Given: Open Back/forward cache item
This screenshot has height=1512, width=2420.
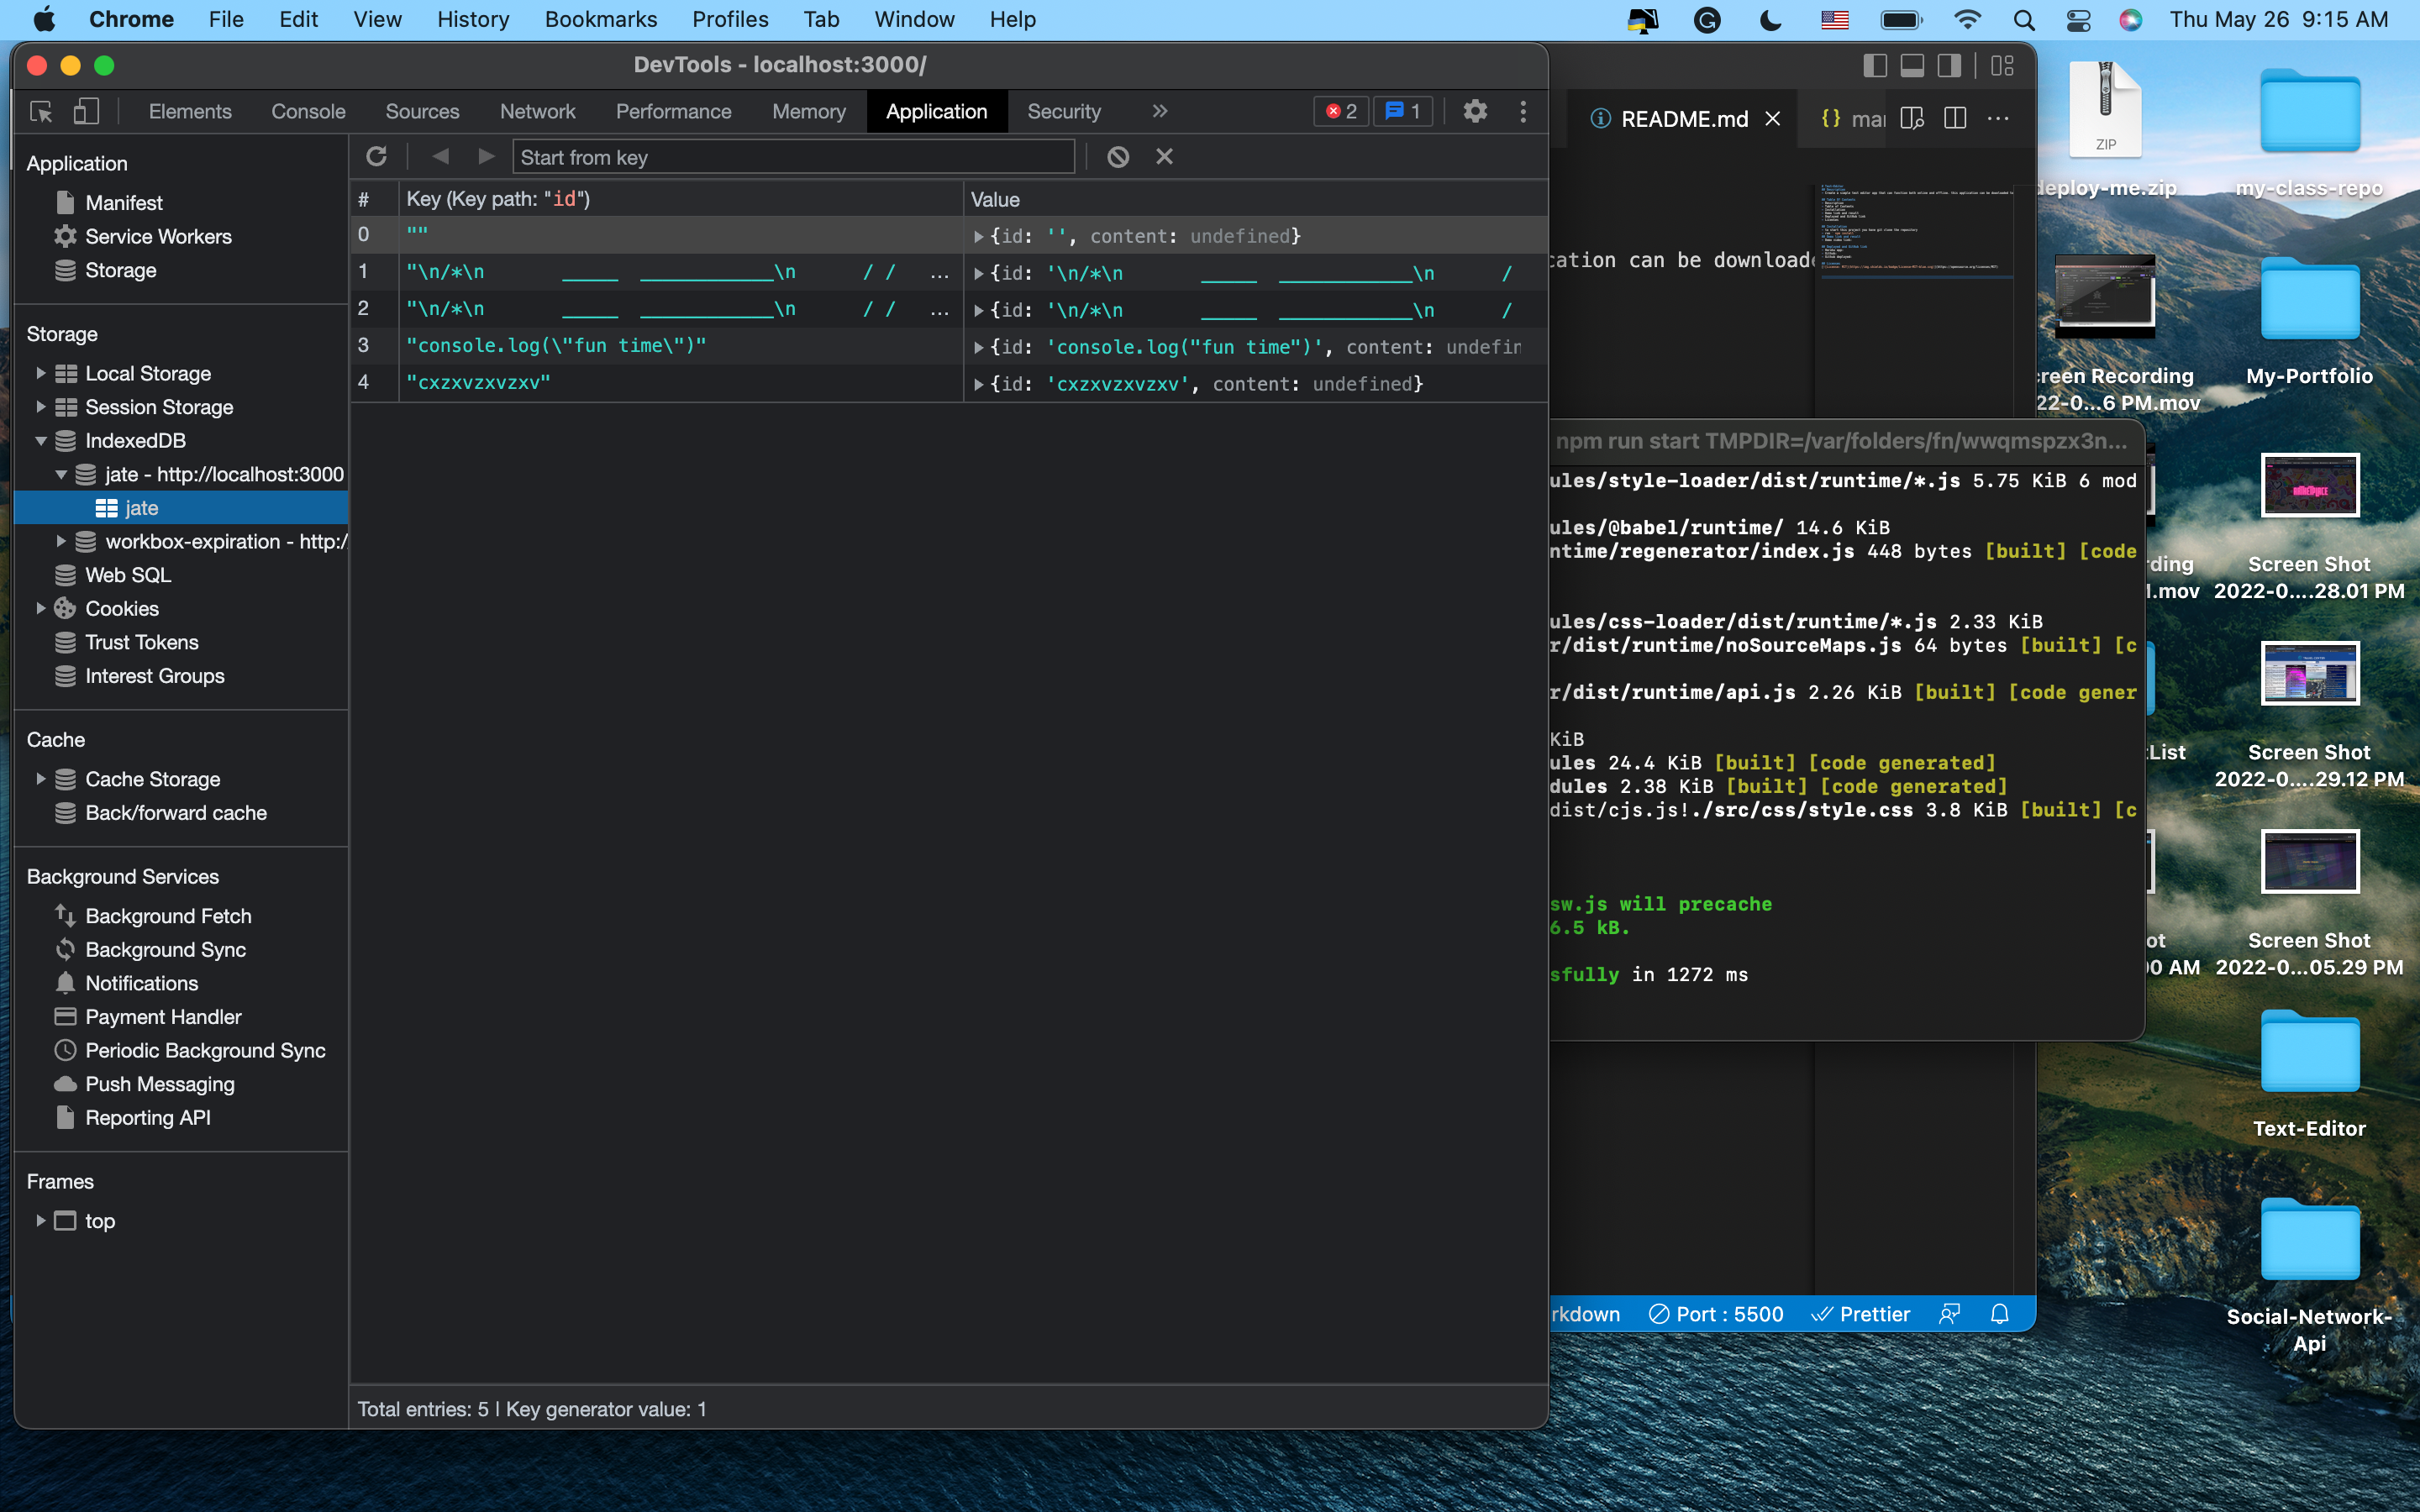Looking at the screenshot, I should click(x=176, y=813).
